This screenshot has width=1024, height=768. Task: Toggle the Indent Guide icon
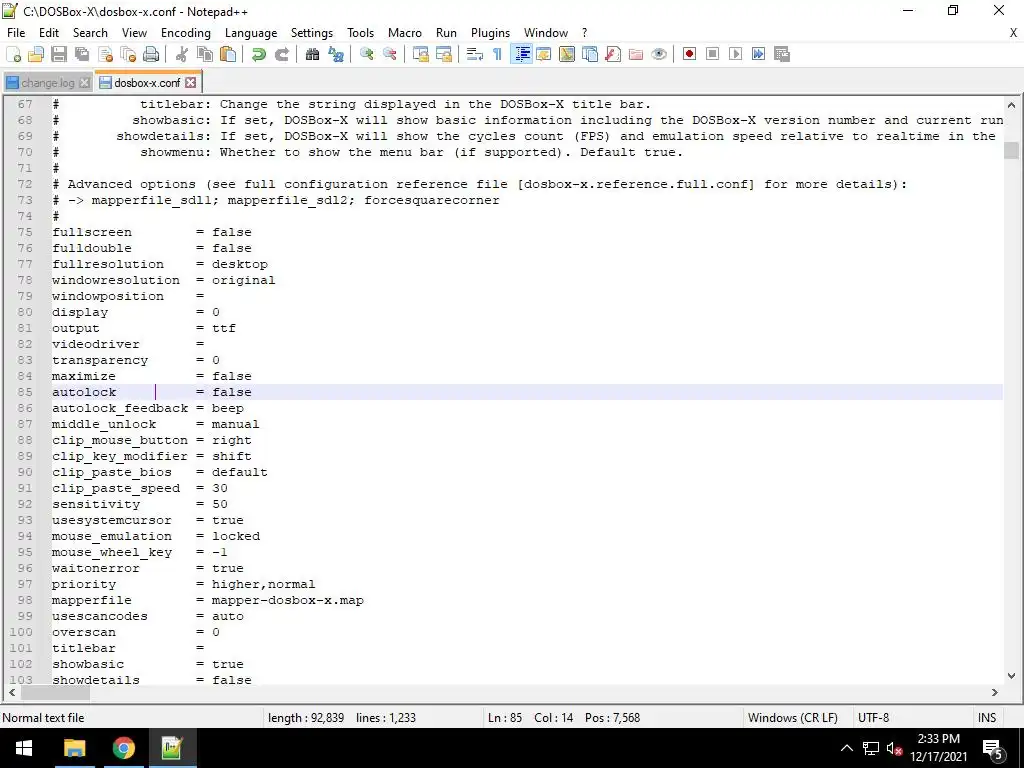[522, 54]
